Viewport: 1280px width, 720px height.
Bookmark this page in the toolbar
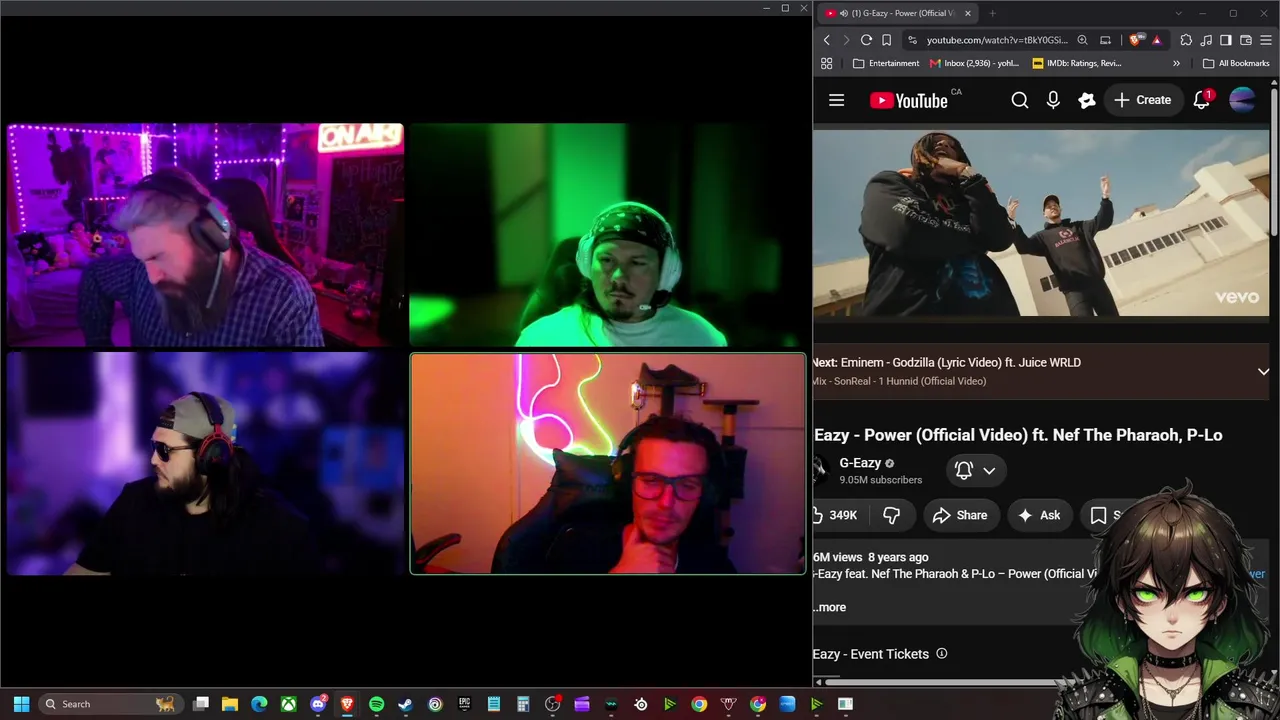pyautogui.click(x=886, y=40)
